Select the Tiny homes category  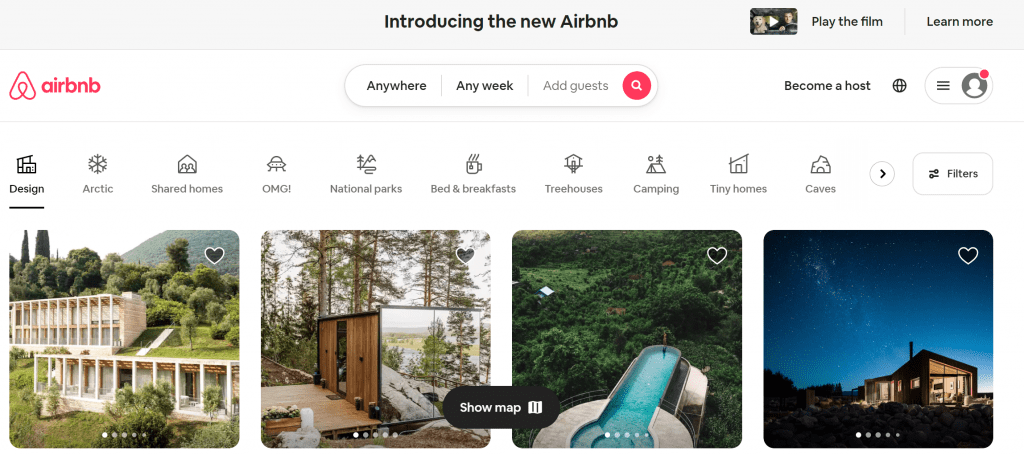(738, 174)
